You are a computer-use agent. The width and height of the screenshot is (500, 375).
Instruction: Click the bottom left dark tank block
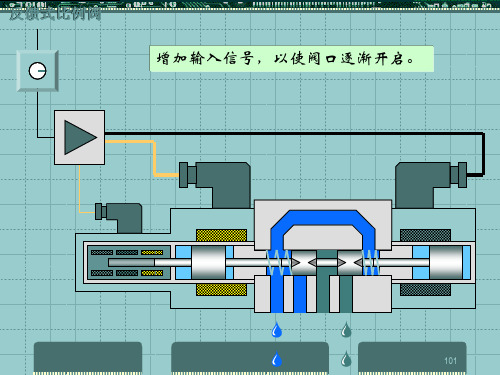coord(88,357)
